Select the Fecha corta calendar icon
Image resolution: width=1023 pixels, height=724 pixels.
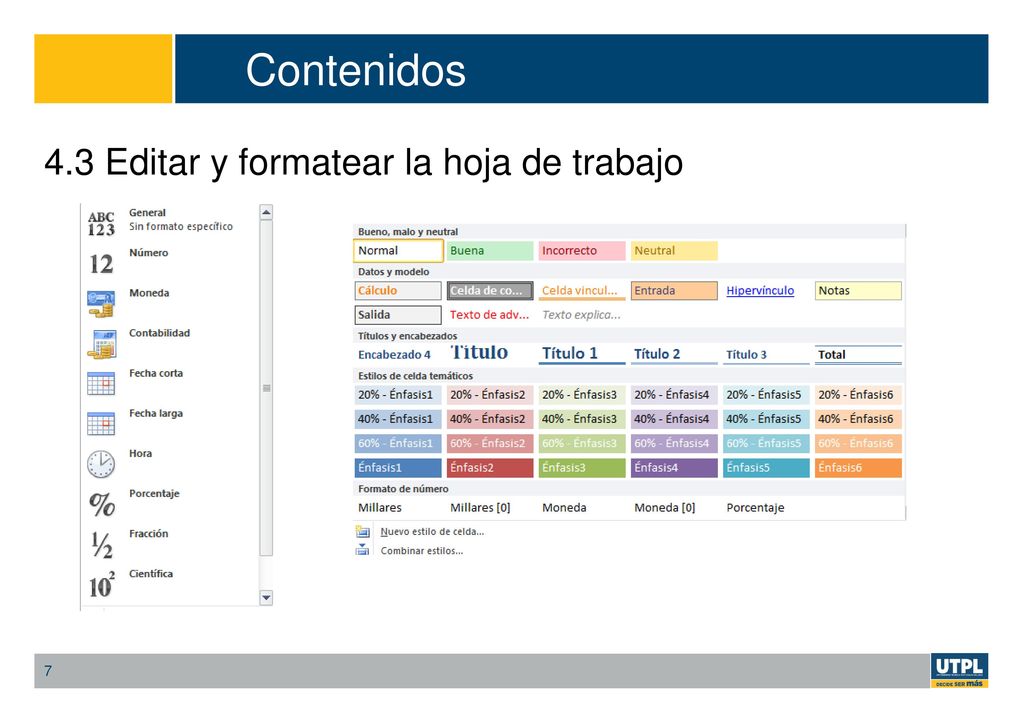point(101,384)
